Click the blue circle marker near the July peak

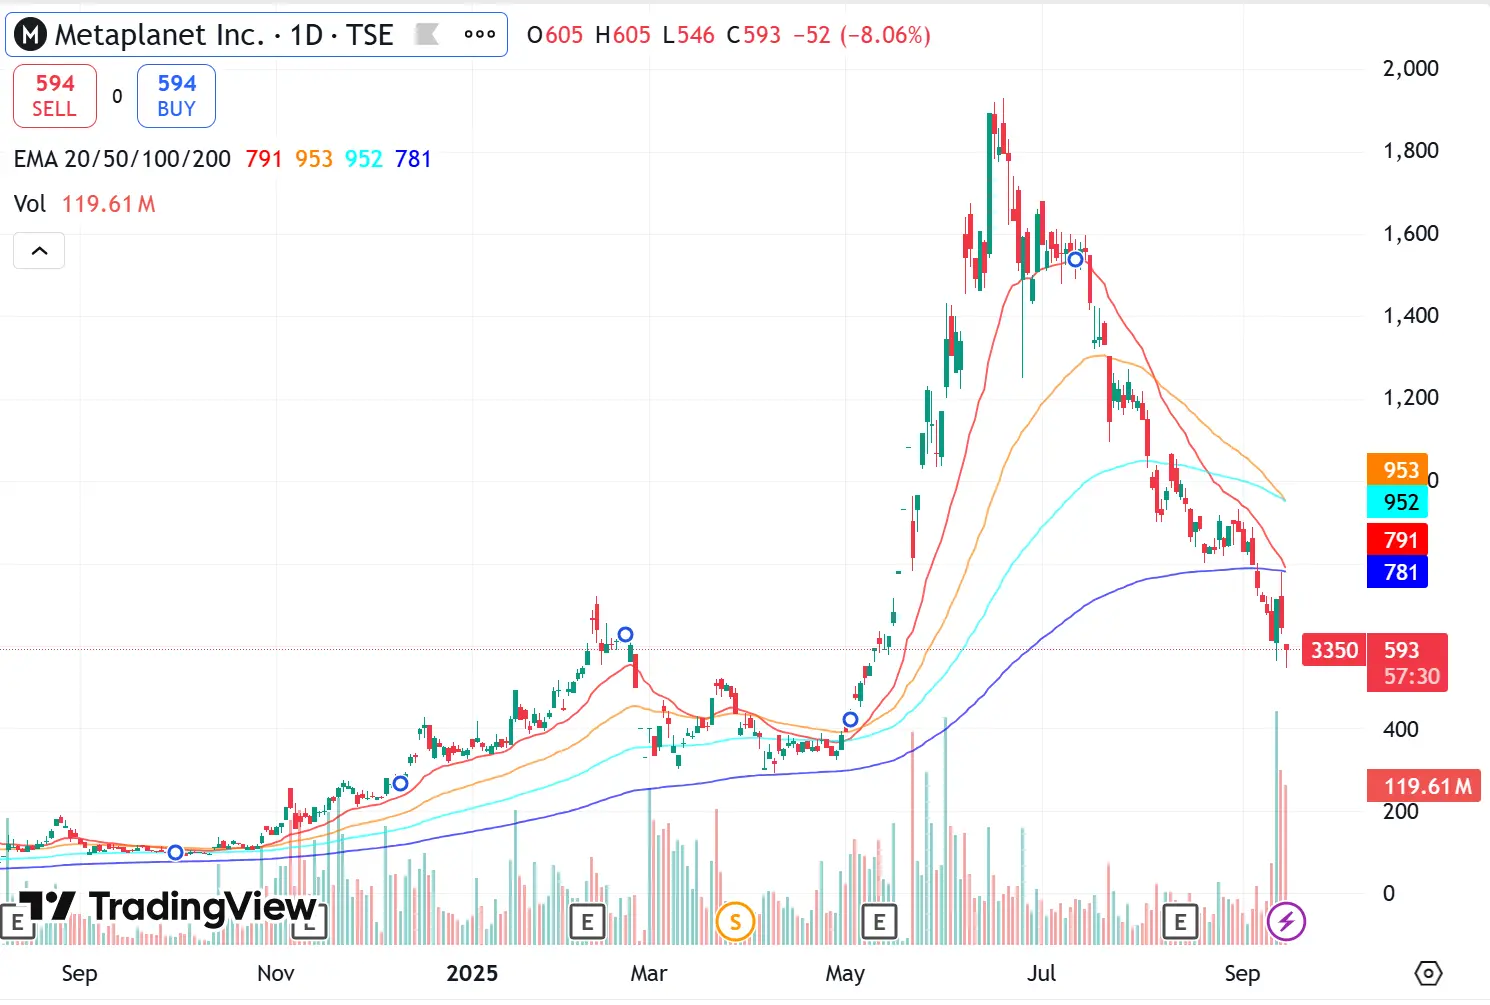(x=1075, y=260)
